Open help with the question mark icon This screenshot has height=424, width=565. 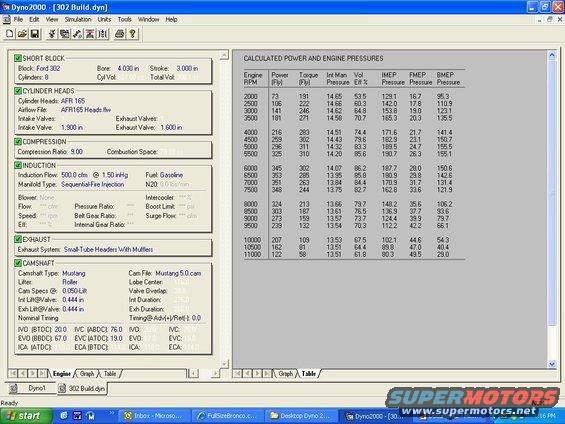133,34
